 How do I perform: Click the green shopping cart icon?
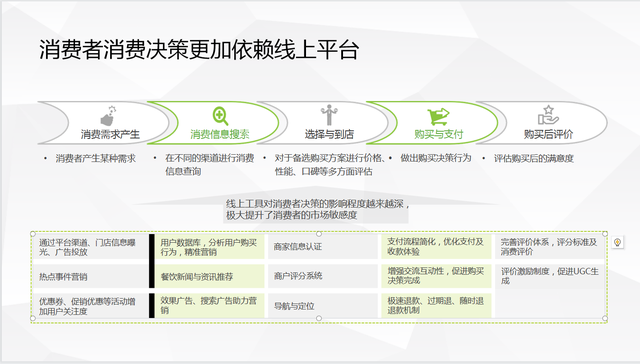438,117
